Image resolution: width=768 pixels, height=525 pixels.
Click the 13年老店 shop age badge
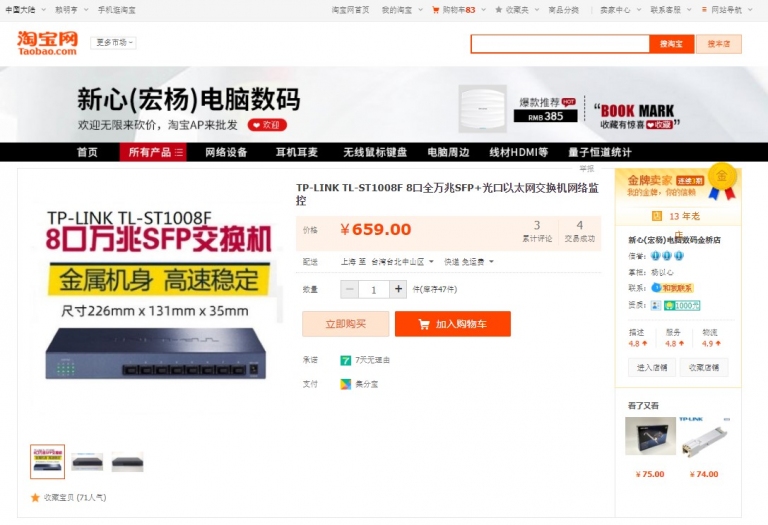coord(677,216)
